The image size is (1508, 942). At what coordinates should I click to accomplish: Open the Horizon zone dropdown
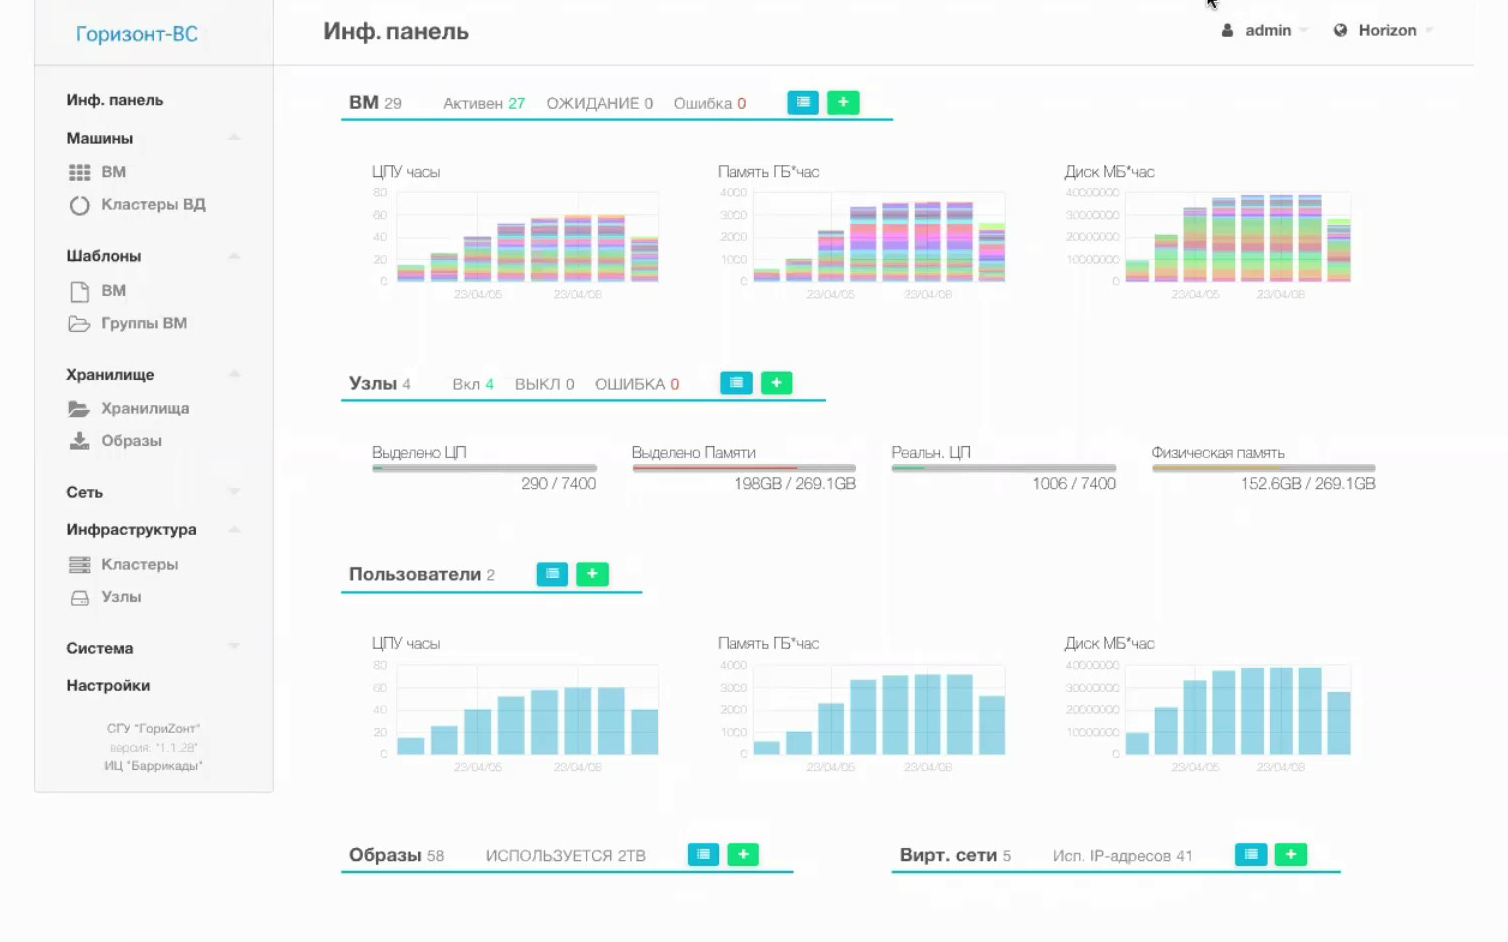pyautogui.click(x=1384, y=31)
